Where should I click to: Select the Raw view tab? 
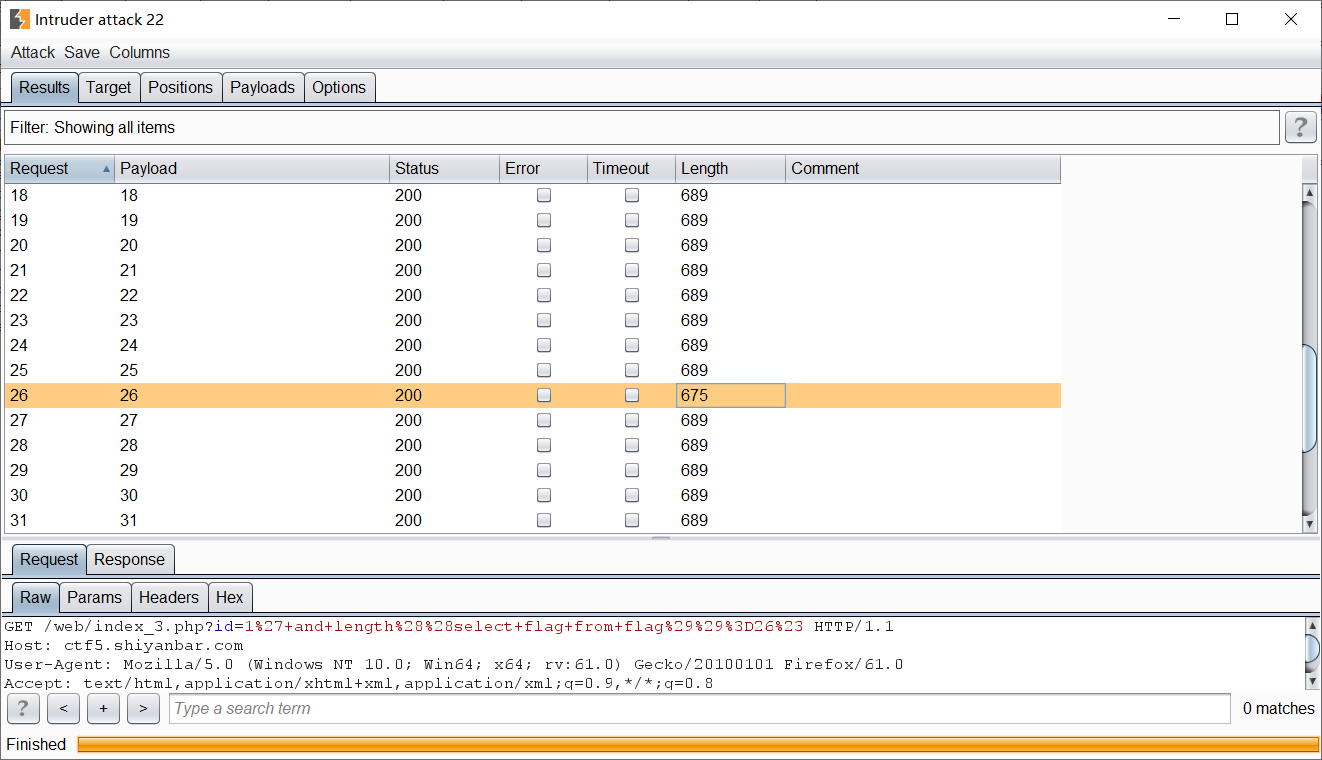click(36, 597)
